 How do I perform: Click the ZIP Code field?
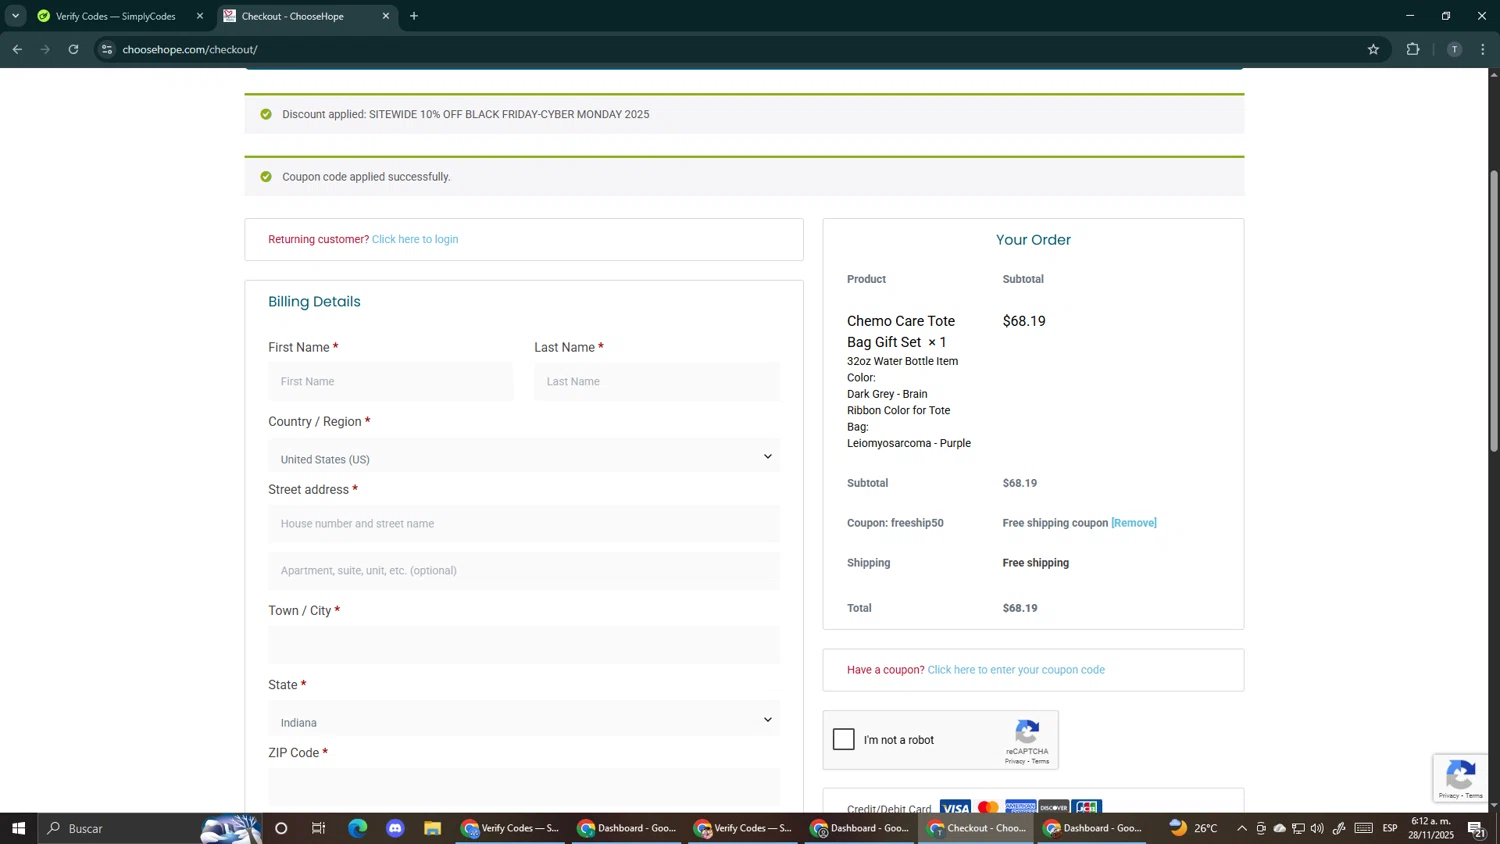524,787
